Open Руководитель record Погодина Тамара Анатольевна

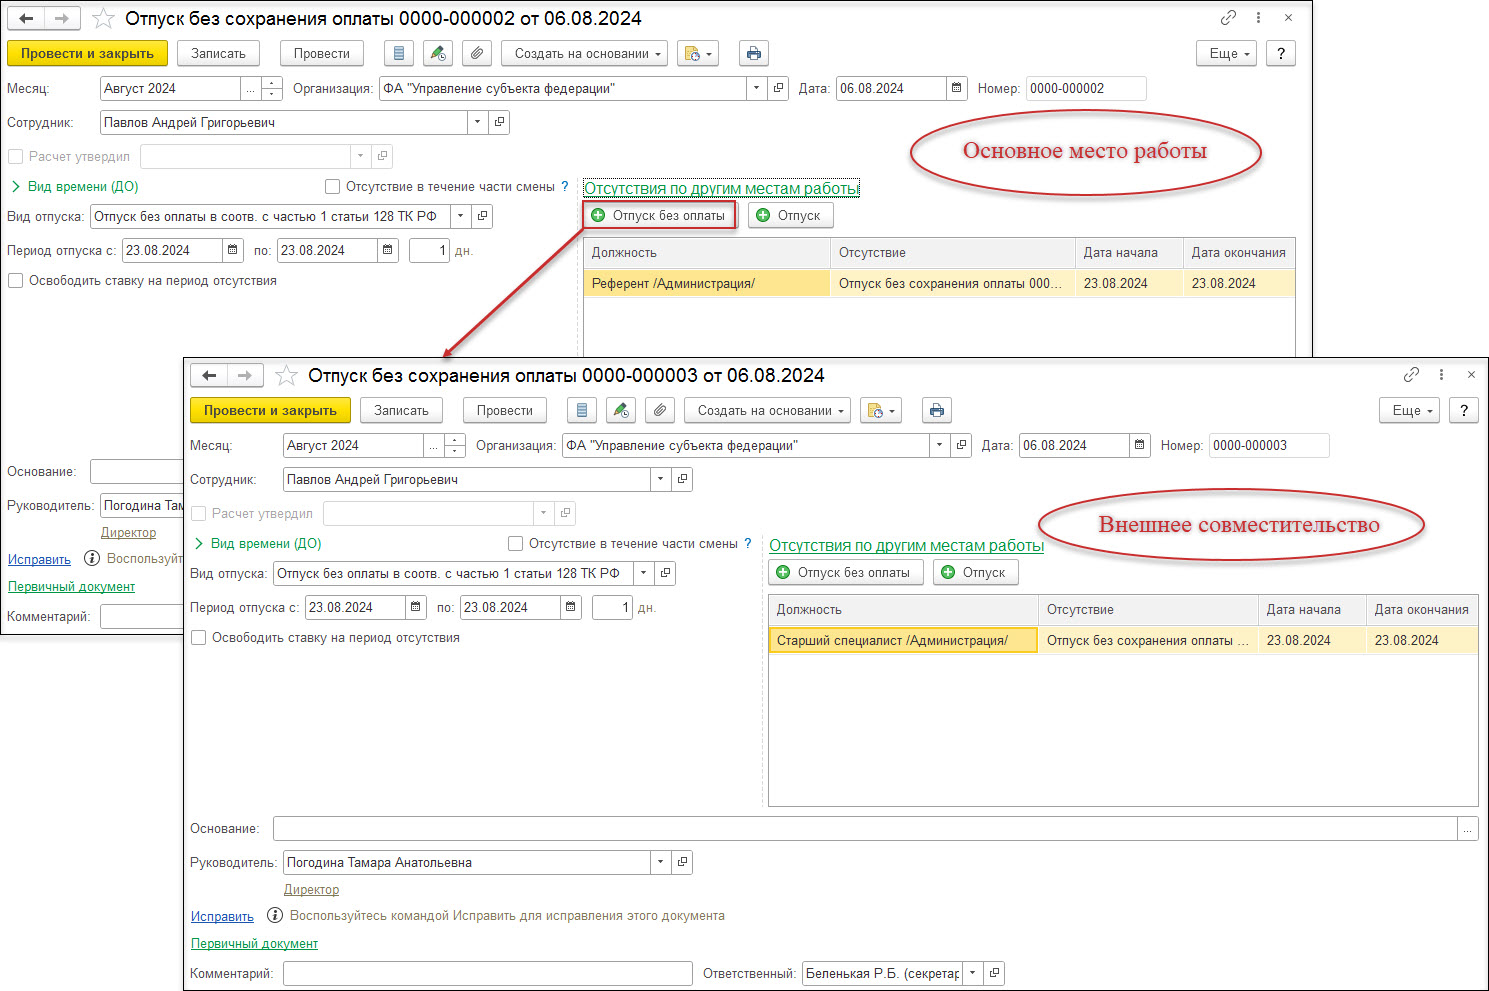click(x=682, y=863)
